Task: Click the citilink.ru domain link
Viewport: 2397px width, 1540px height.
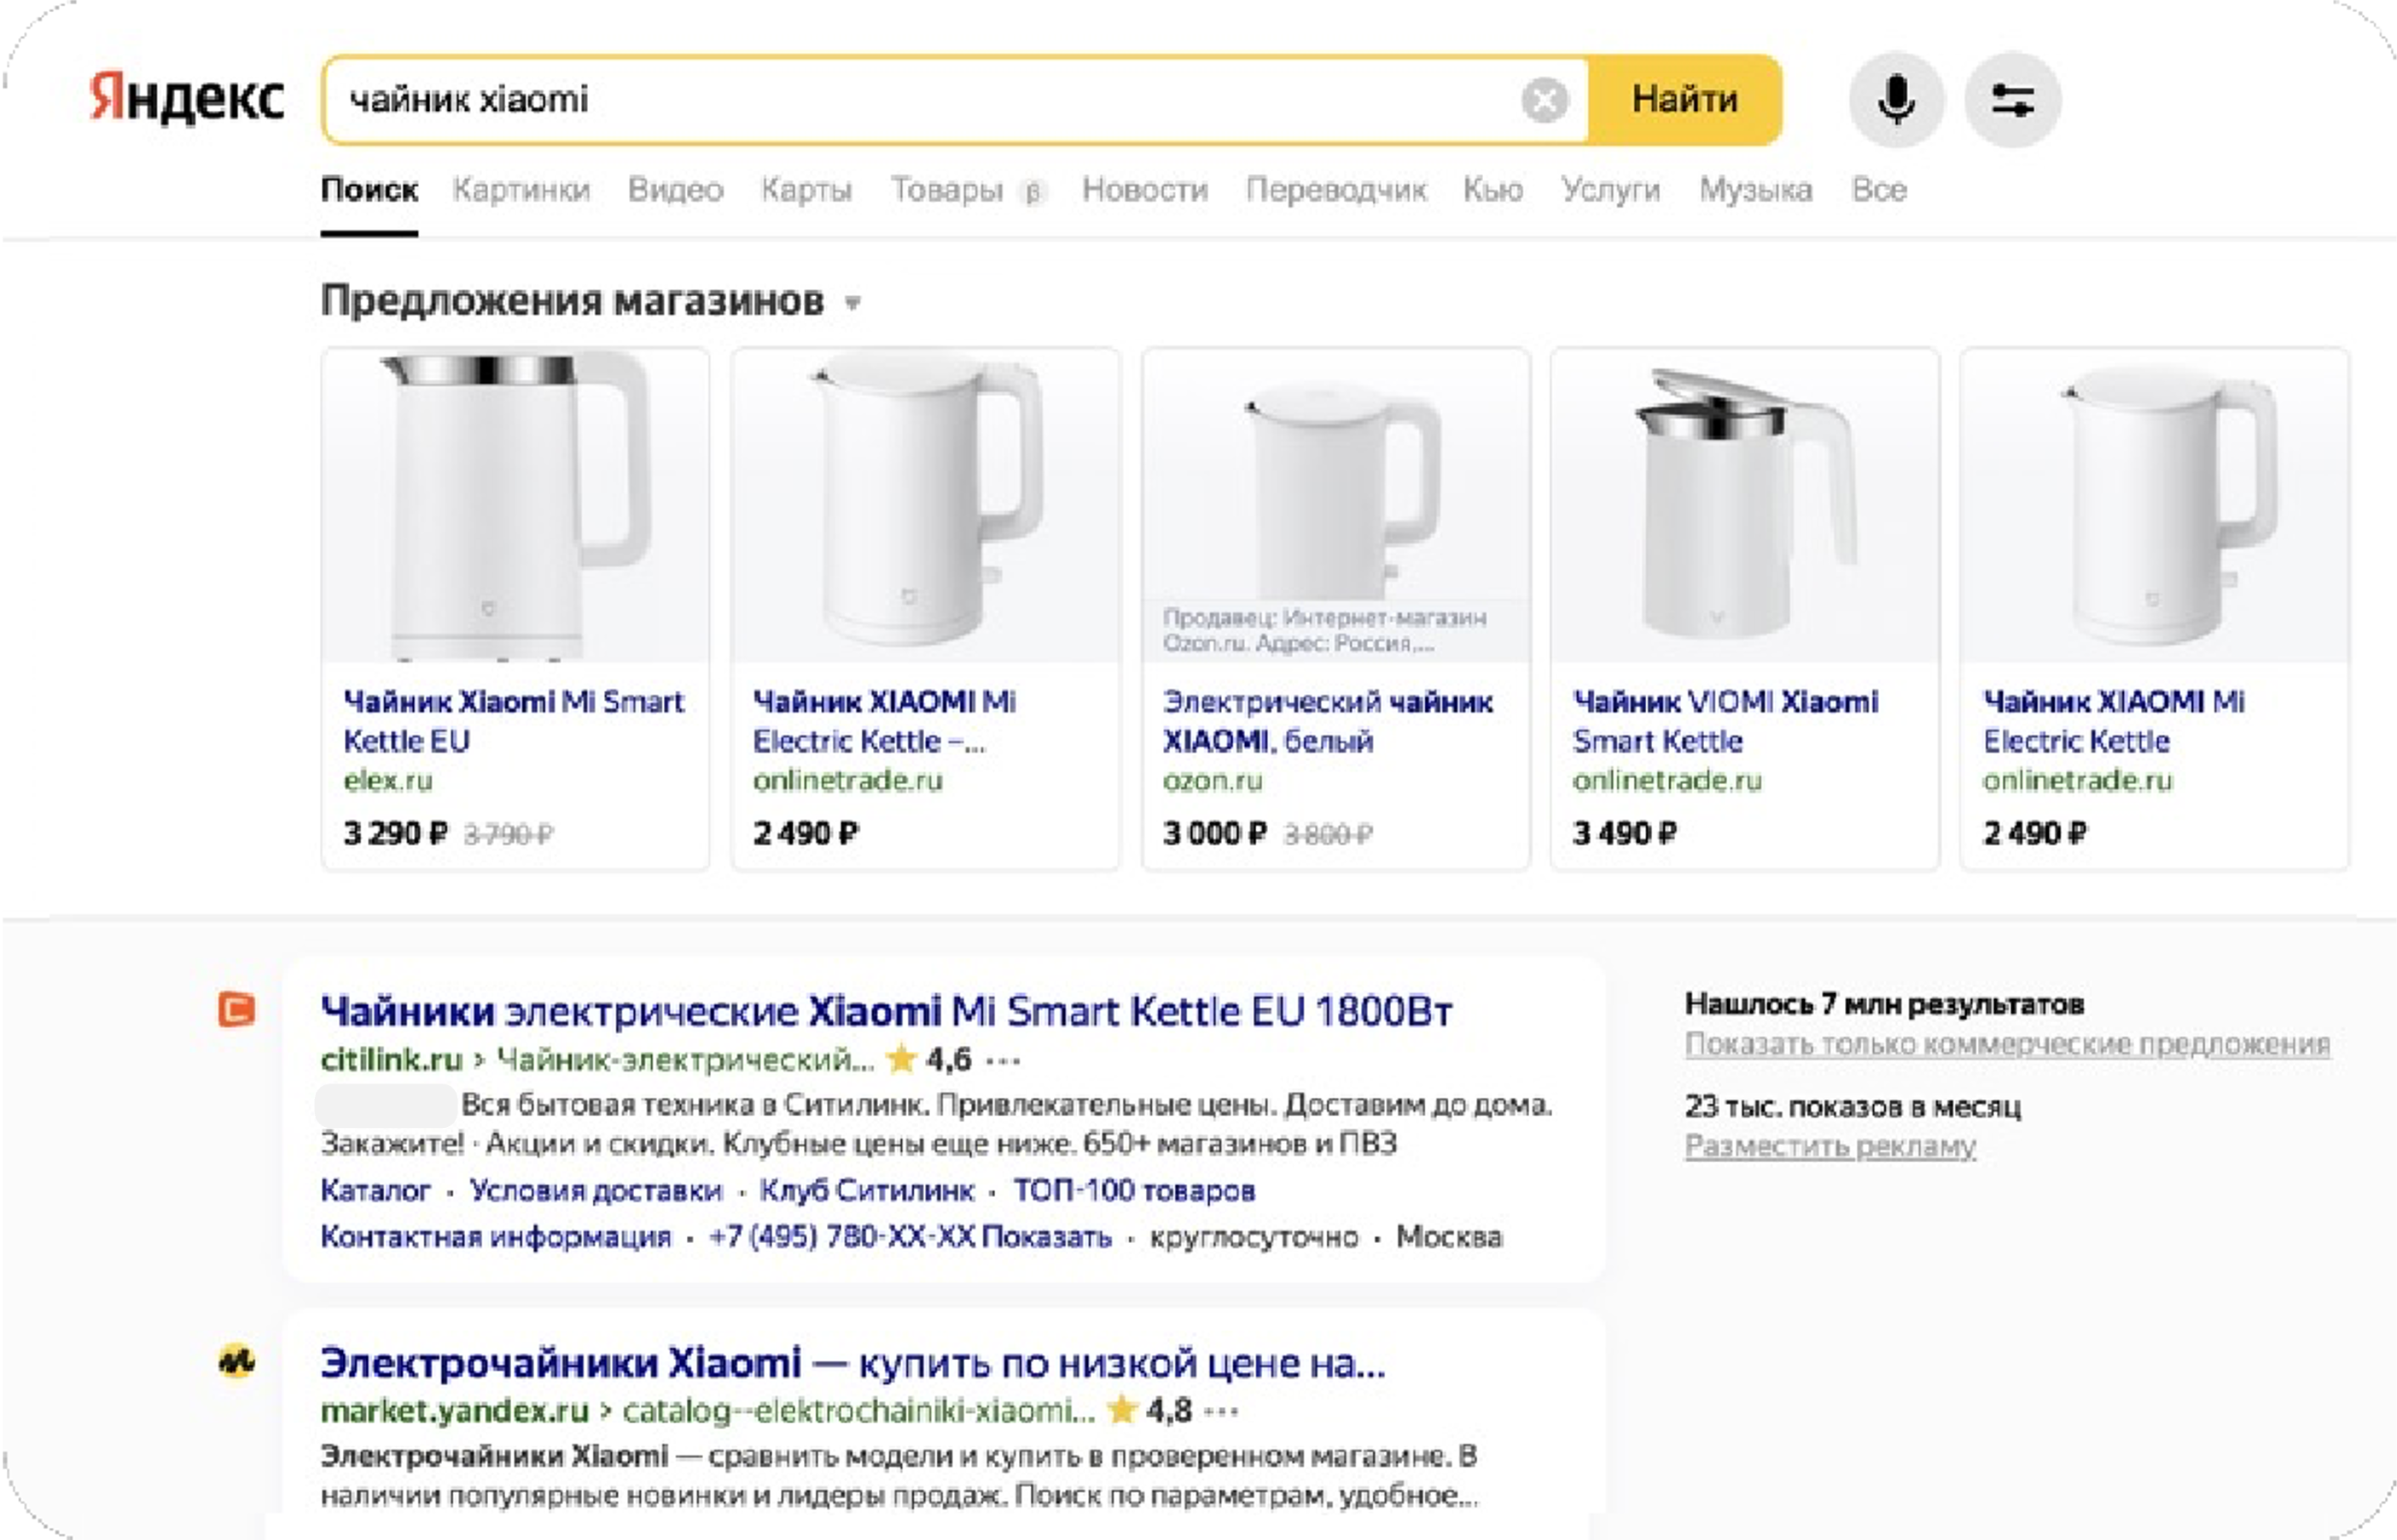Action: (391, 1059)
